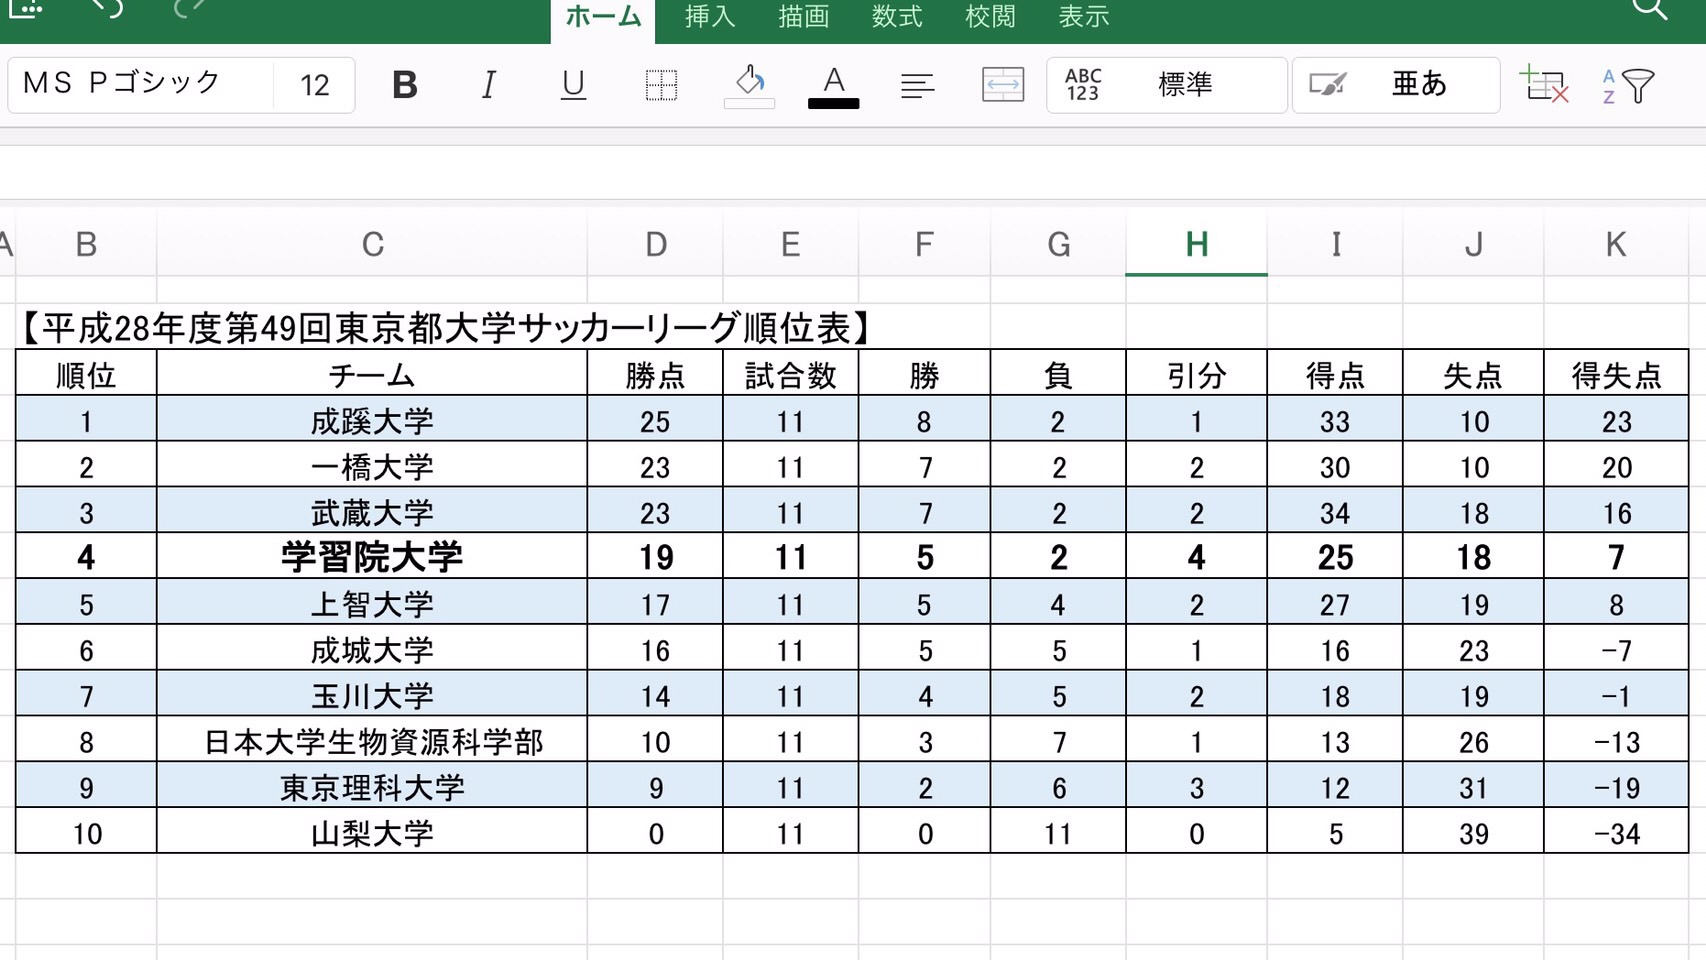The image size is (1706, 960).
Task: Open insert and delete cells icon
Action: pos(1544,86)
